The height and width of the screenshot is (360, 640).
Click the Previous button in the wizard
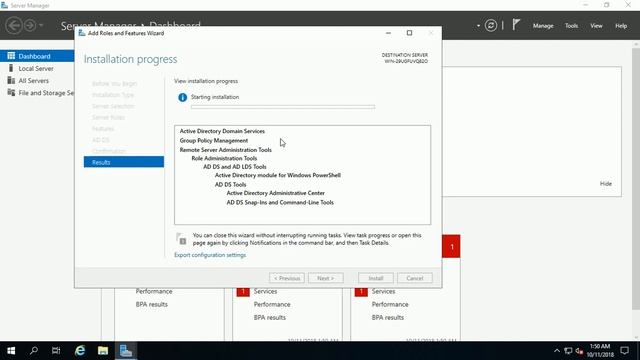(287, 278)
